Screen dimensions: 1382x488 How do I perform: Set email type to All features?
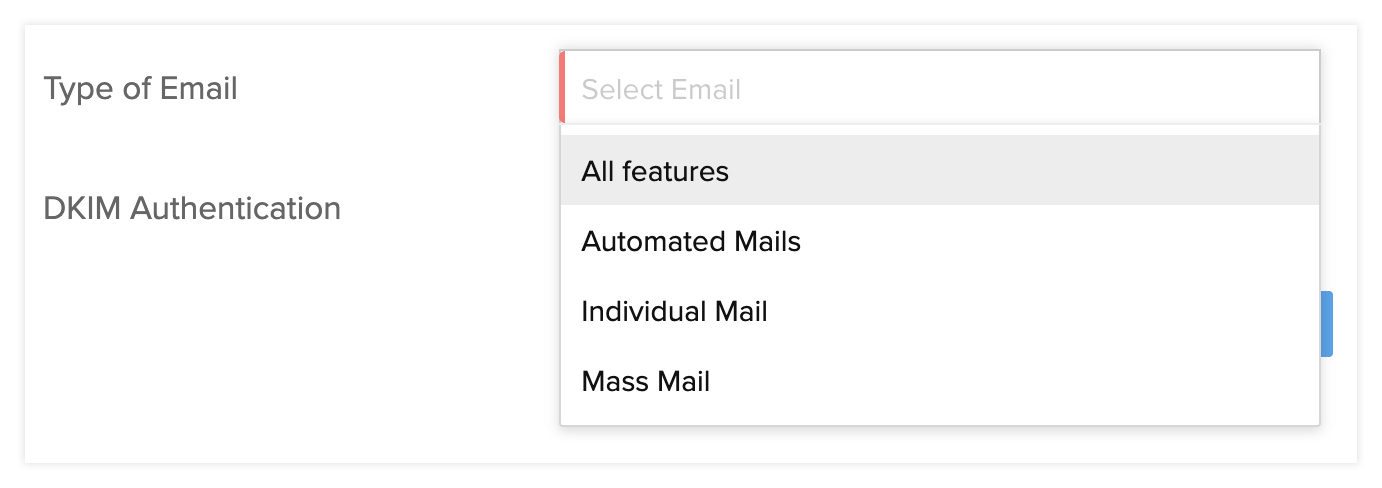(x=655, y=171)
